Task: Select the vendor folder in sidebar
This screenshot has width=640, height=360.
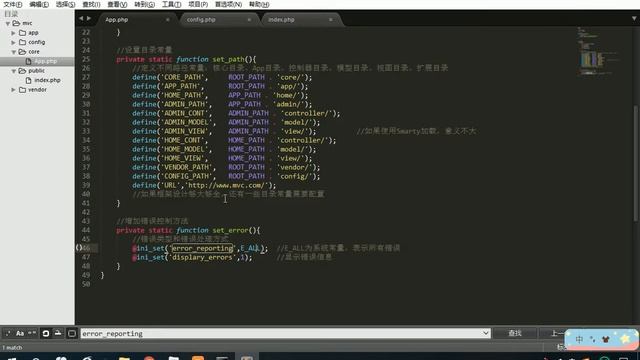Action: click(x=37, y=90)
